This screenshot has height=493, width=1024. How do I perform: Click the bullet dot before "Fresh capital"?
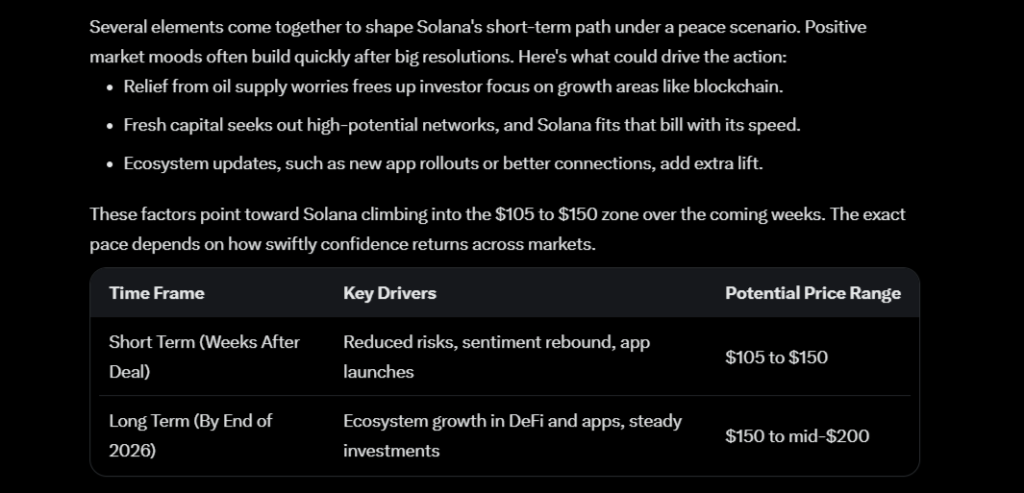[x=109, y=125]
